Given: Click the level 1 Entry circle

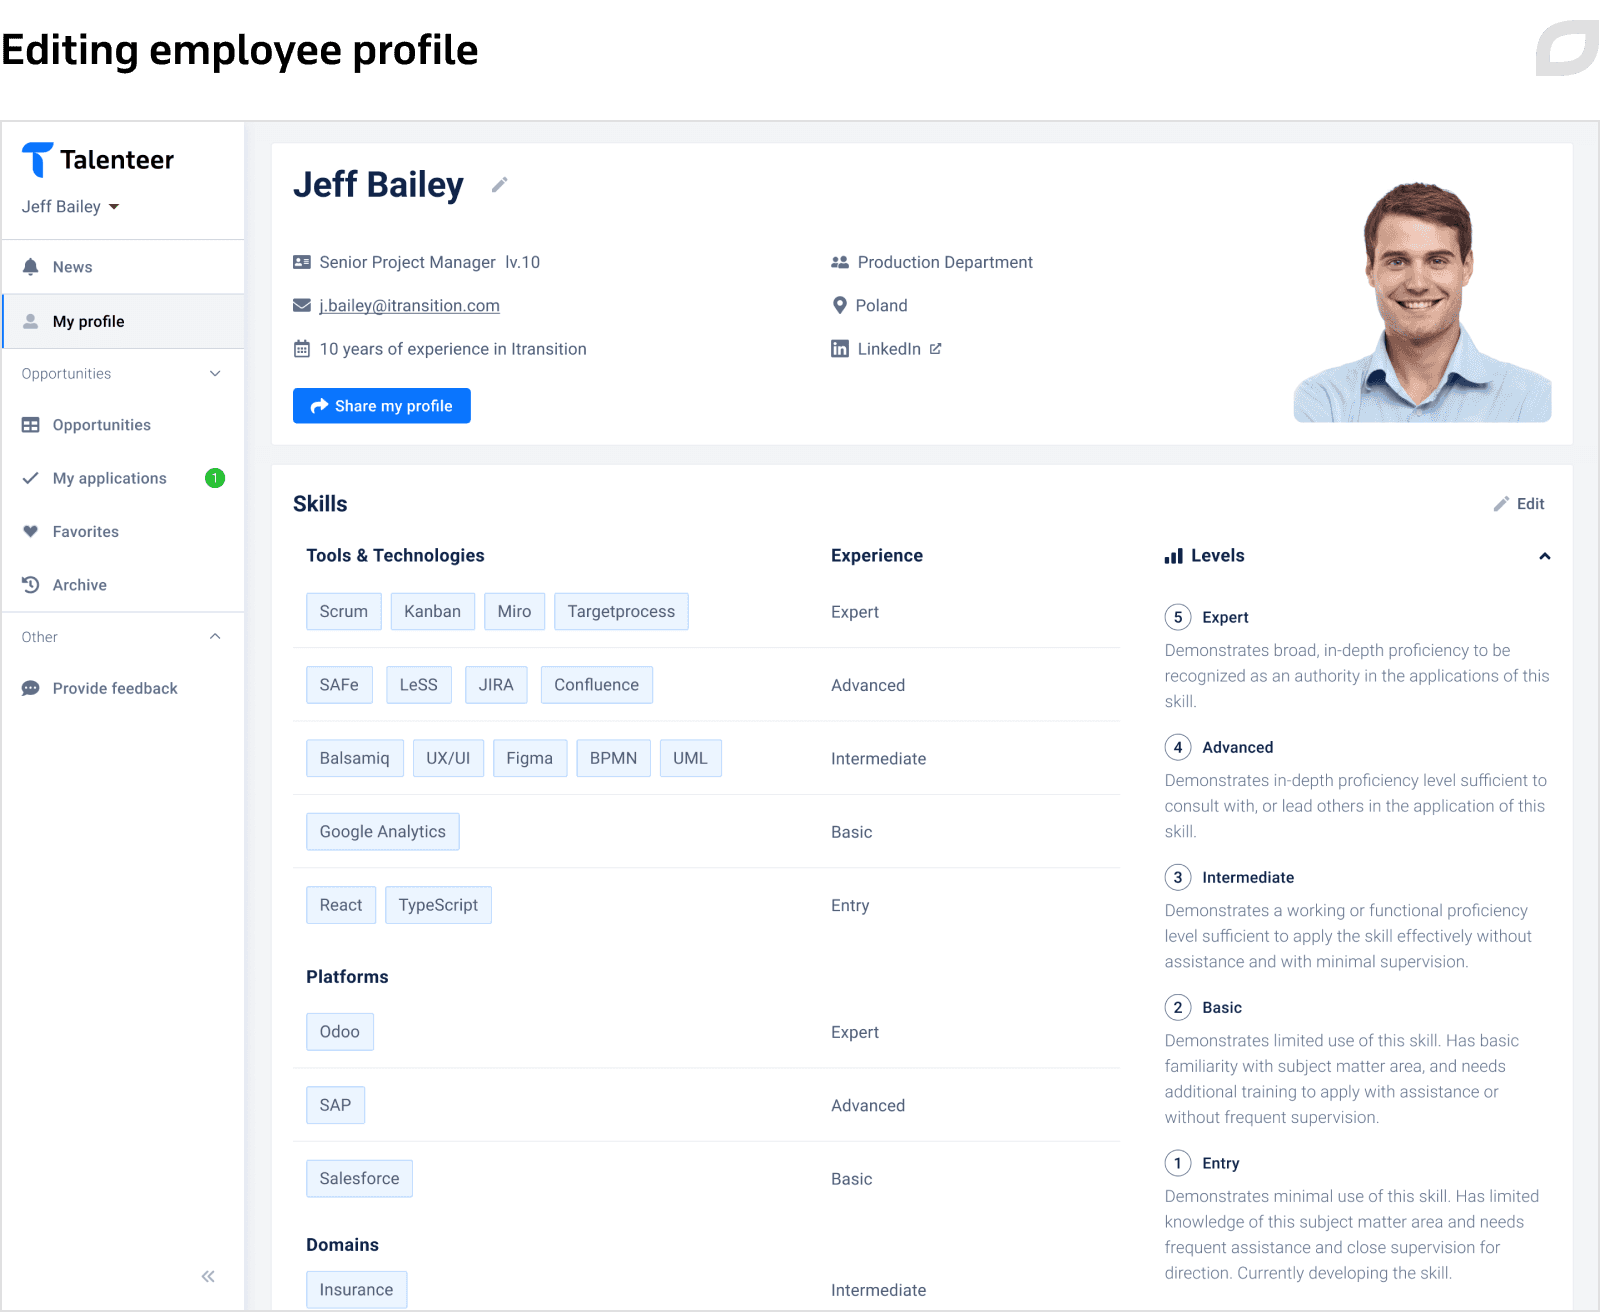Looking at the screenshot, I should pyautogui.click(x=1178, y=1163).
